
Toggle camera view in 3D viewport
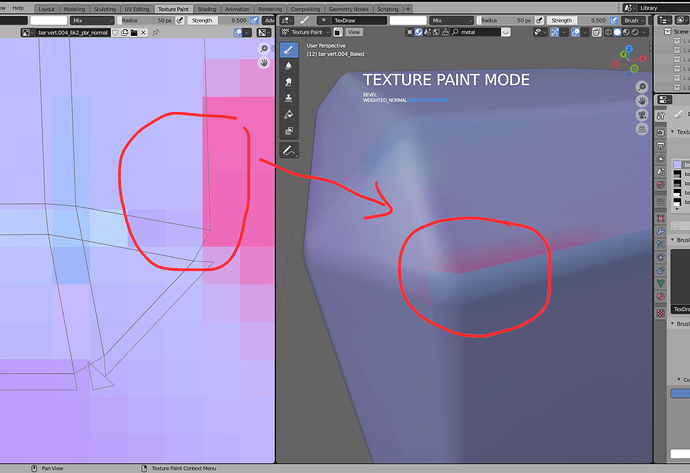[x=642, y=115]
